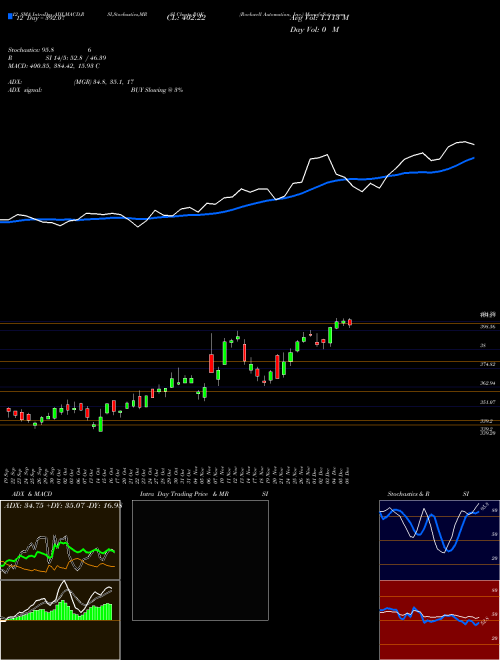Click the 'Avg Vol: 1.113 M' label
Image resolution: width=500 pixels, height=660 pixels.
click(319, 18)
